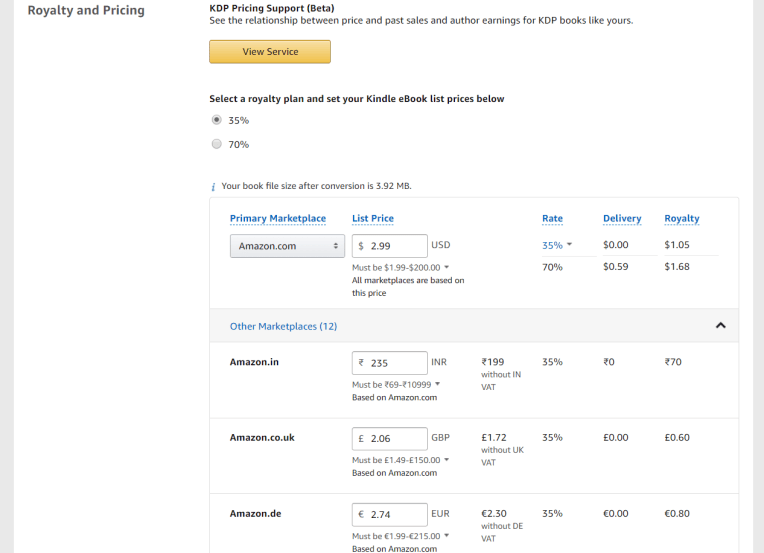Open the Primary Marketplace Amazon.com dropdown
The width and height of the screenshot is (764, 553).
(287, 246)
